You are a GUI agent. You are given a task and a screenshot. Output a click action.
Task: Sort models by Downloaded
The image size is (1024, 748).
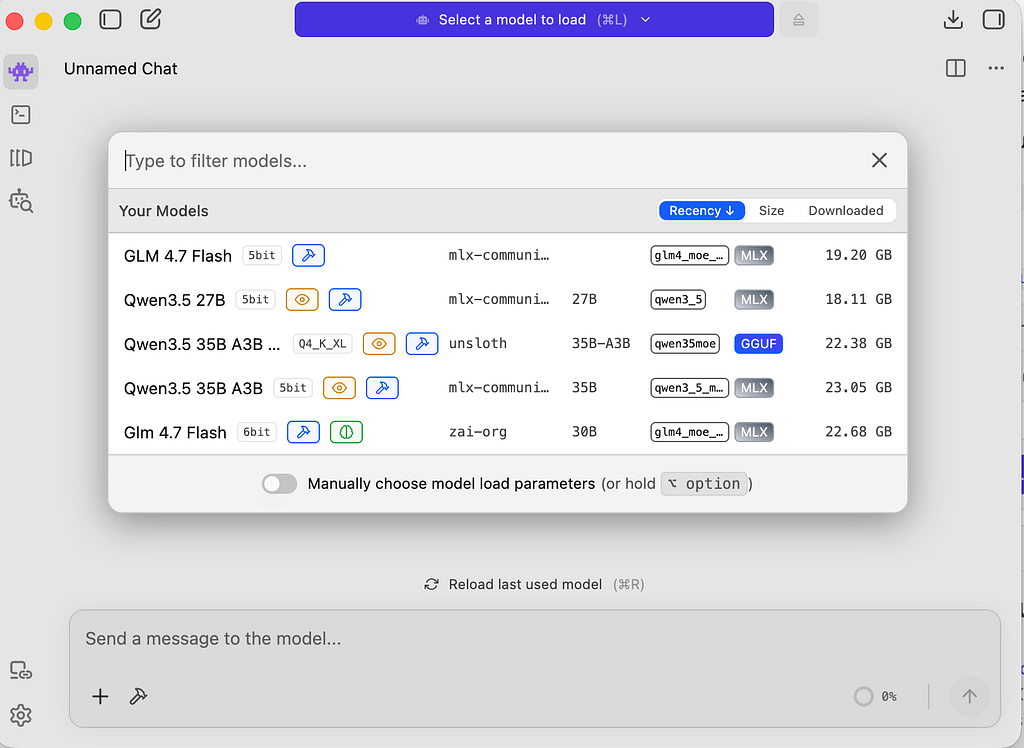pos(846,210)
